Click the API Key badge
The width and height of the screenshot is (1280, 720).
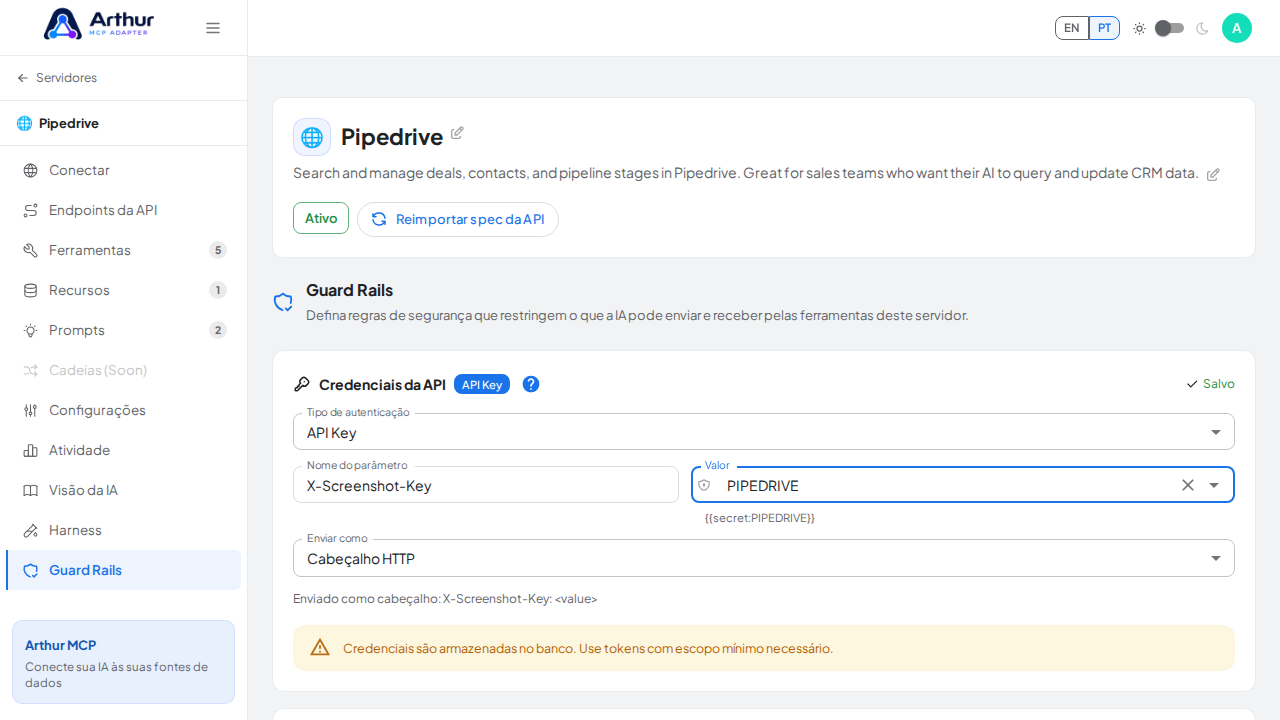point(482,384)
